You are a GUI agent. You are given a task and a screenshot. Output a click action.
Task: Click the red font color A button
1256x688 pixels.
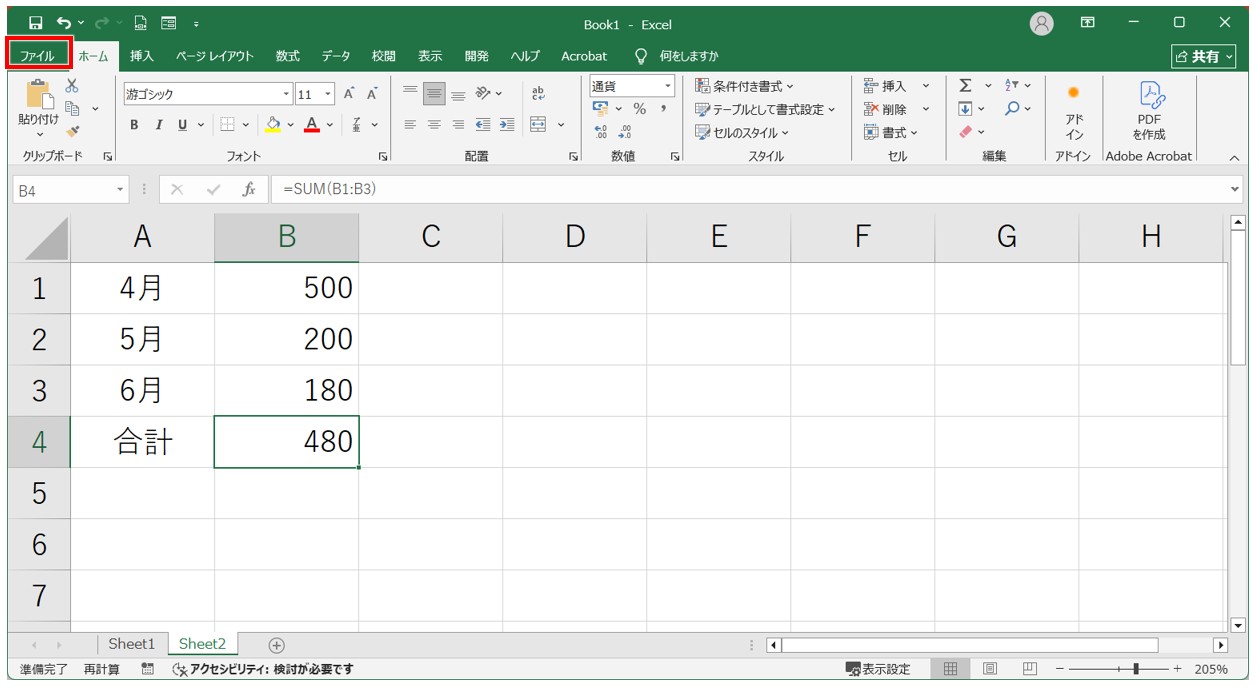point(312,125)
